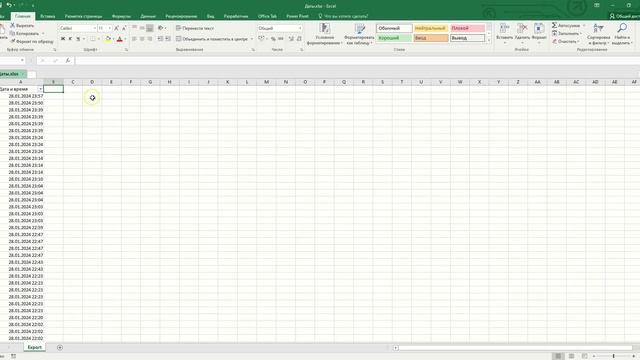Screen dimensions: 640x360
Task: Click the Decrease Font Size icon
Action: pyautogui.click(x=124, y=28)
